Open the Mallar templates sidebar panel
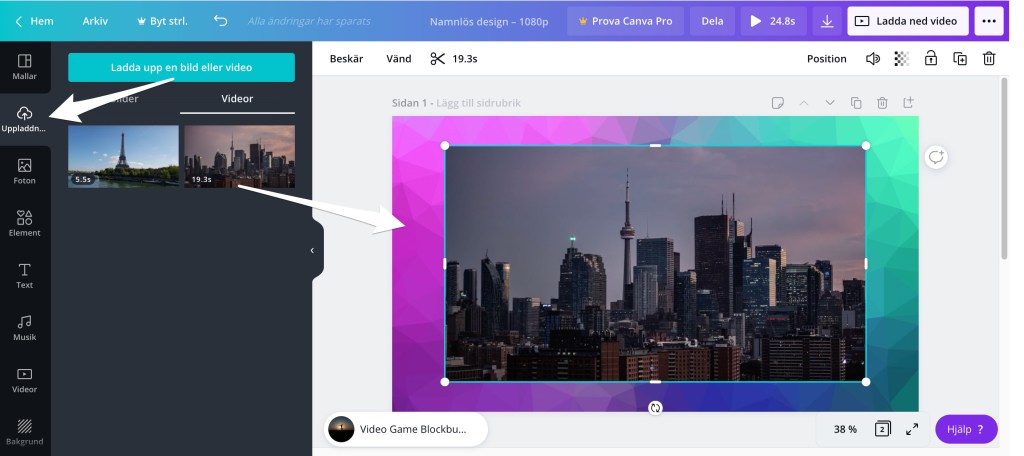Screen dimensions: 1024x456 pyautogui.click(x=25, y=67)
